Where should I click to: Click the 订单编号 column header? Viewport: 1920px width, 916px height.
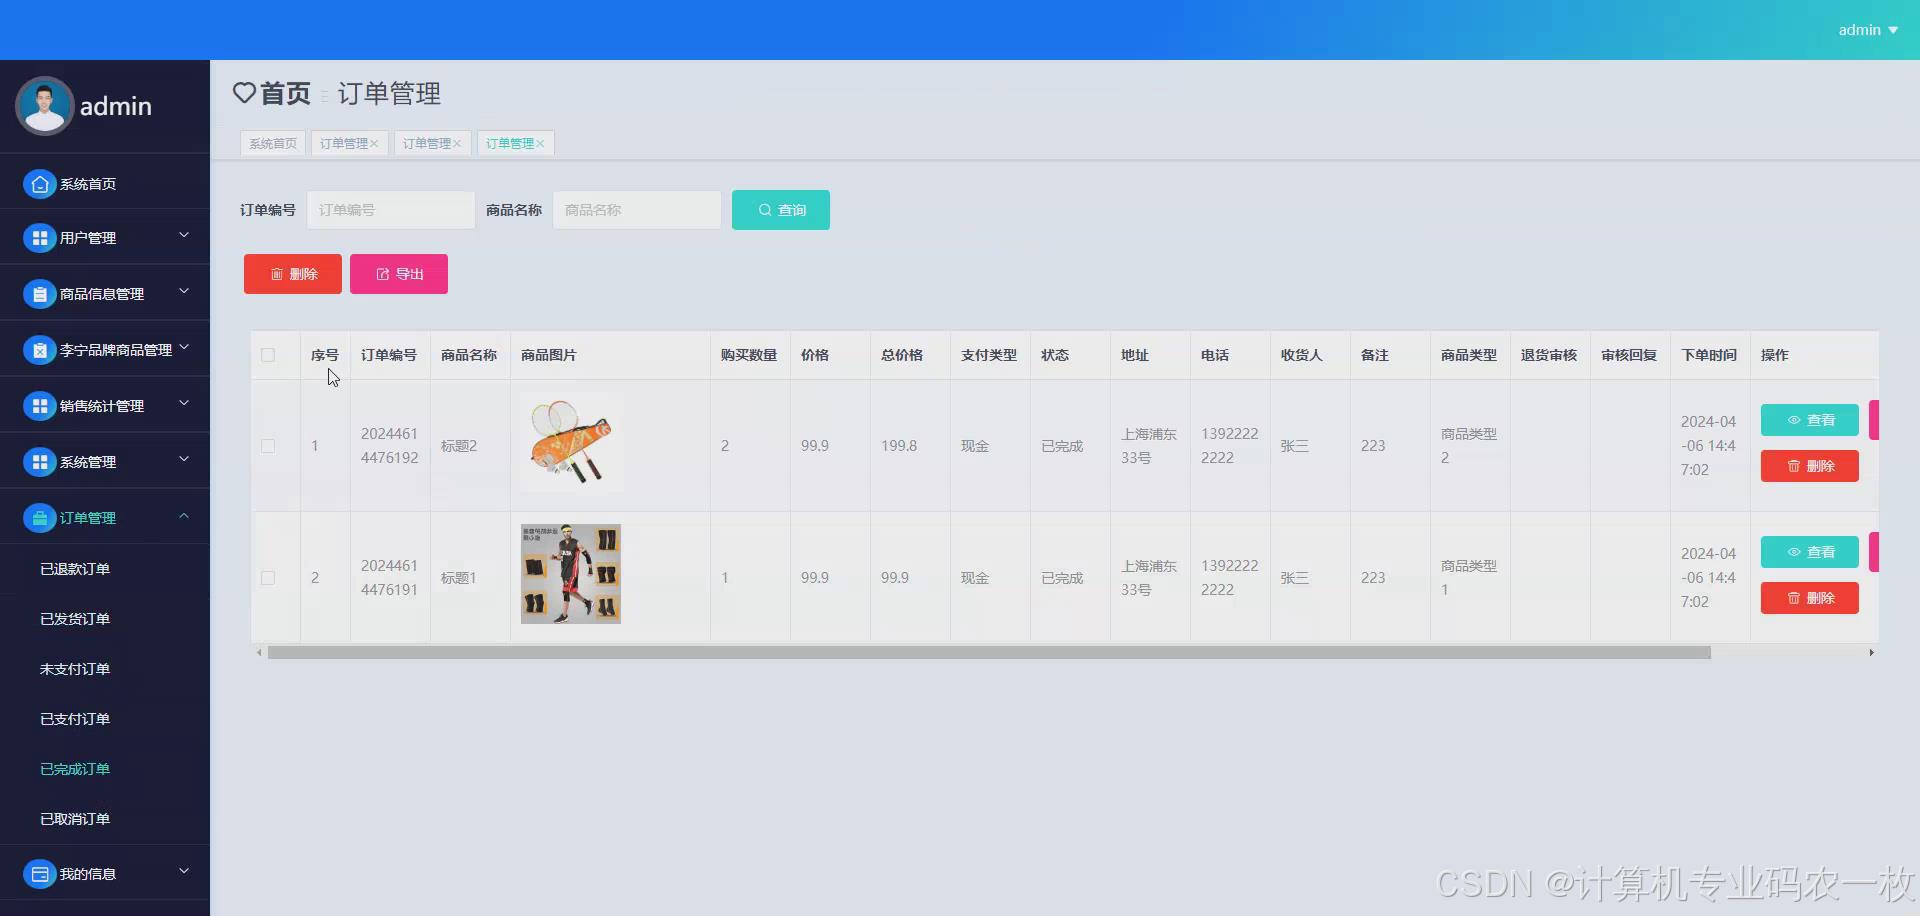point(389,355)
